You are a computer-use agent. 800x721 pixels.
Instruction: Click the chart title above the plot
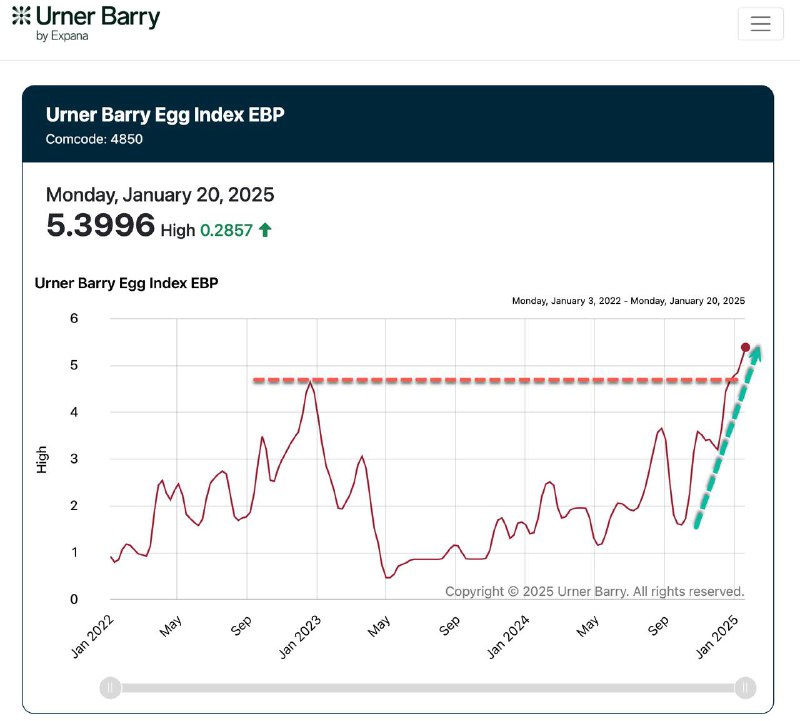tap(126, 283)
